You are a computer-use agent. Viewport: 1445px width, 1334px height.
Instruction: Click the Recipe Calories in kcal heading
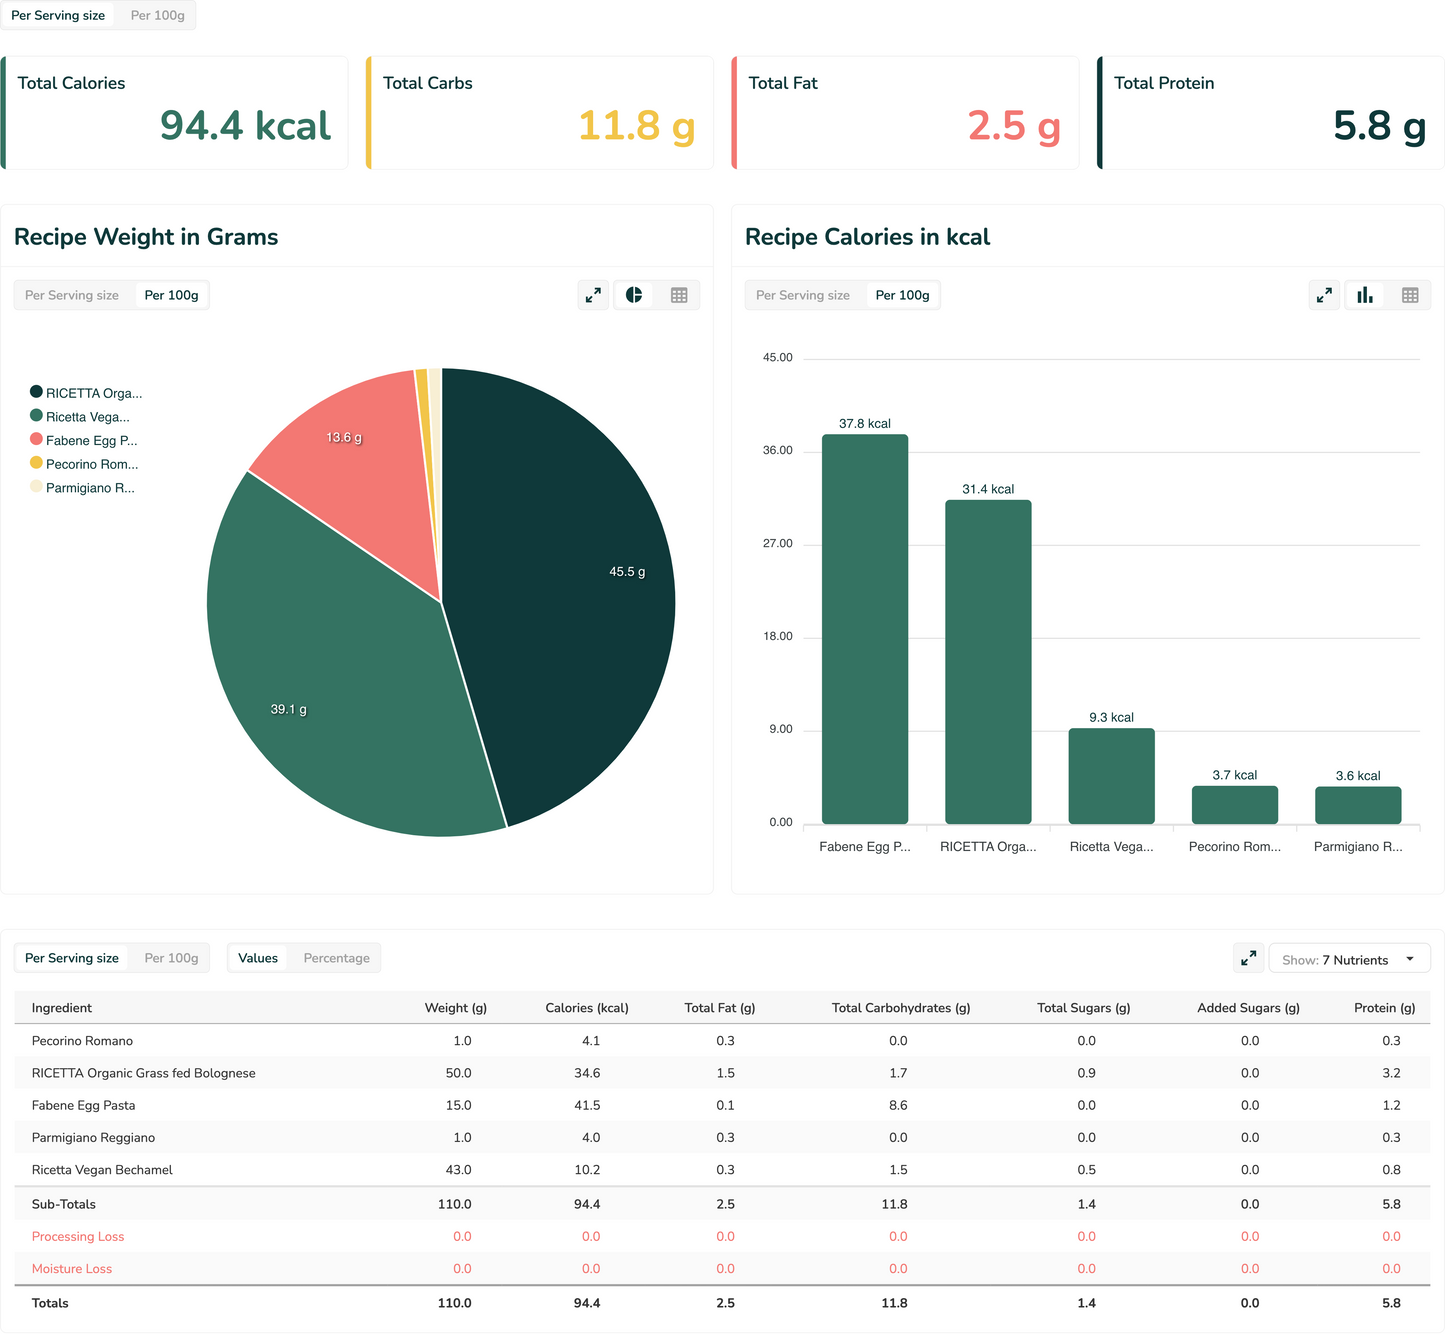[x=868, y=237]
